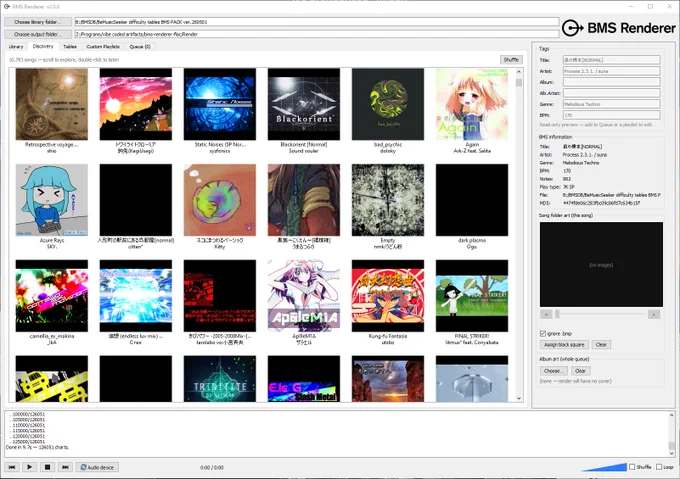
Task: Click the library folder path field
Action: (x=317, y=22)
